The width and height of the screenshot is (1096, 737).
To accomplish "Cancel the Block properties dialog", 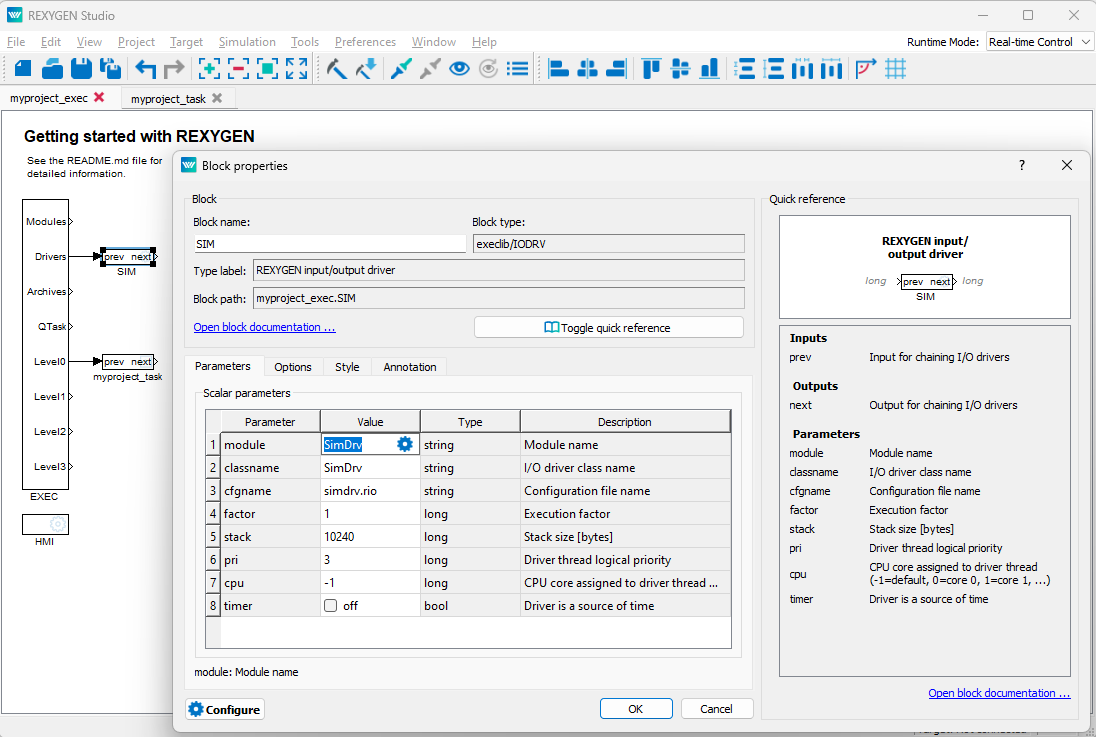I will tap(717, 708).
